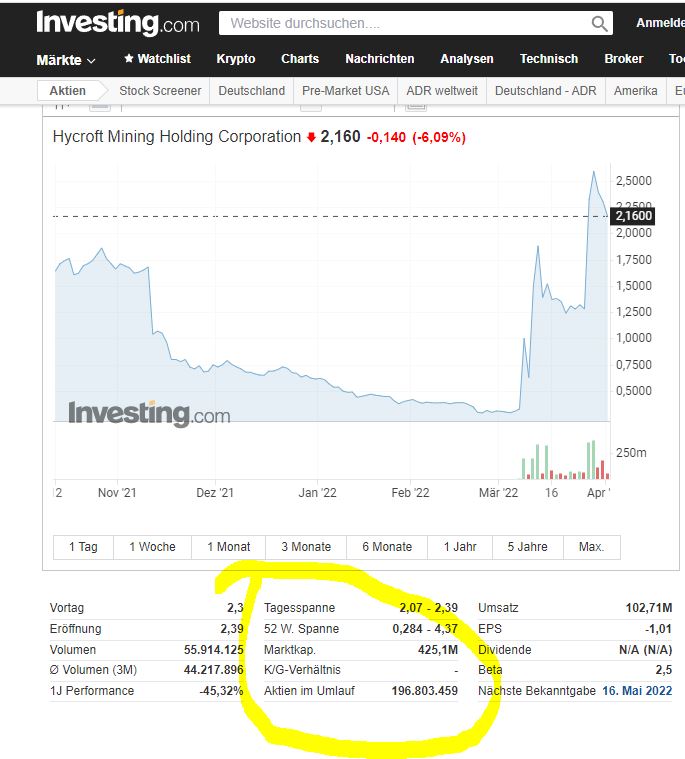Select the Max. chart timeframe
The width and height of the screenshot is (685, 759).
pos(591,547)
